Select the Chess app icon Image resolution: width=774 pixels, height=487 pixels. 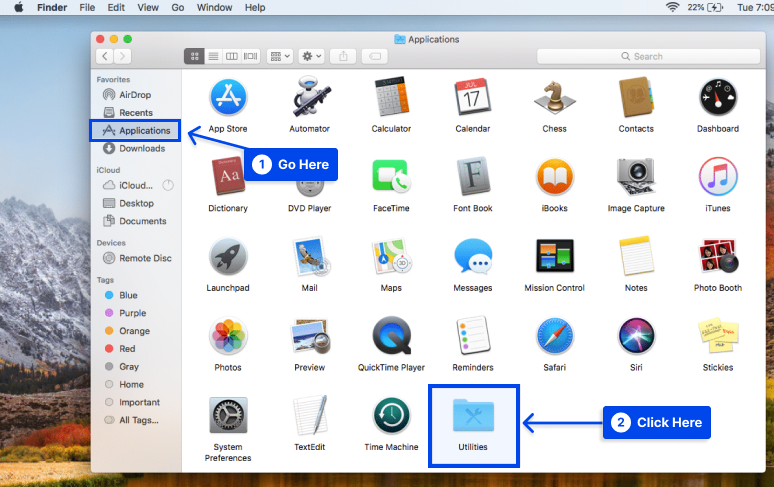coord(554,97)
